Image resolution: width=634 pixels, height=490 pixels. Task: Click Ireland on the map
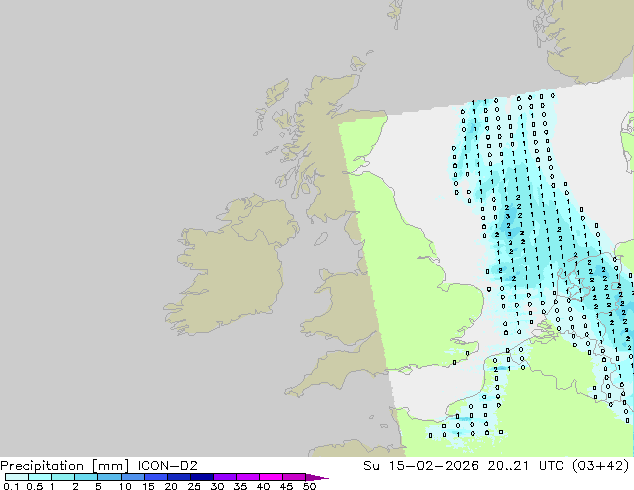click(230, 267)
